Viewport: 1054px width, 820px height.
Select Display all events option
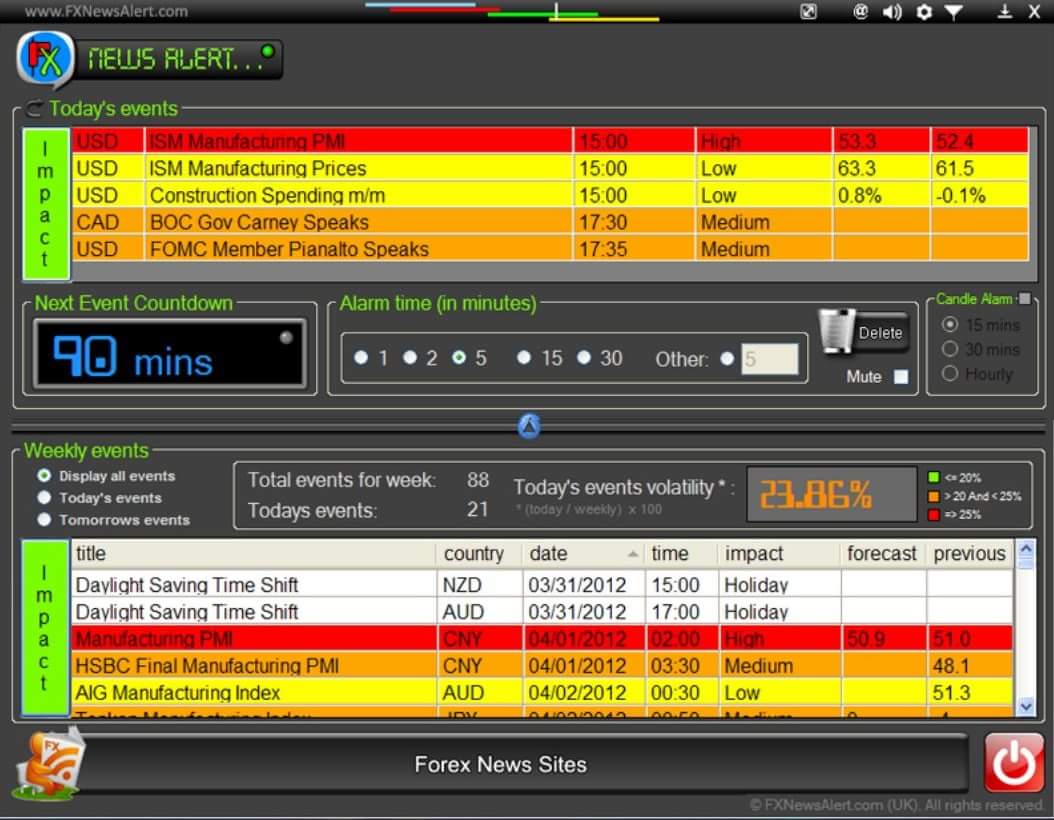point(44,476)
